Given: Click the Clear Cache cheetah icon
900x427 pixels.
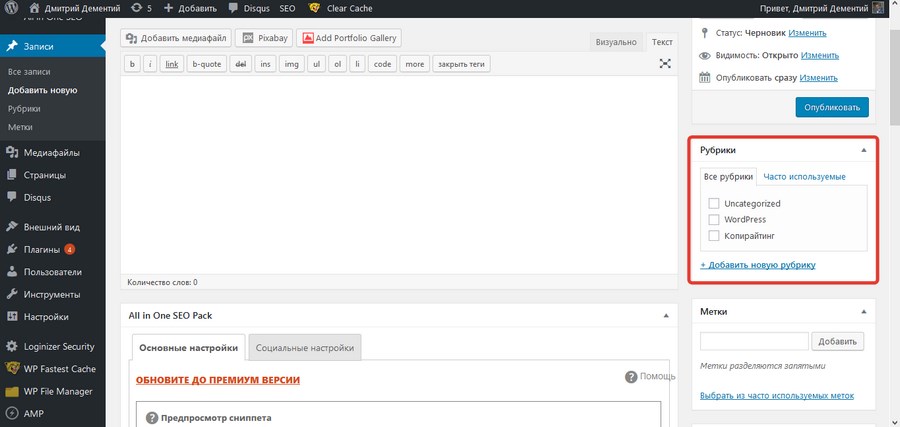Looking at the screenshot, I should (x=314, y=8).
